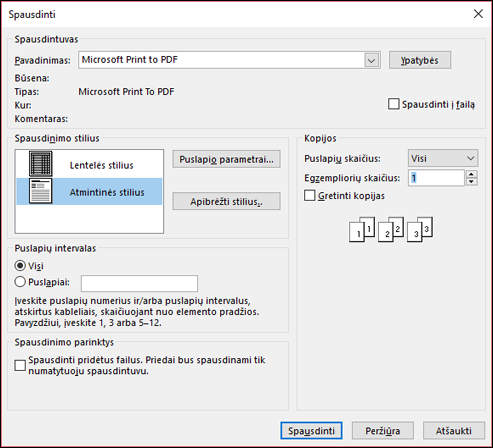The image size is (493, 448).
Task: Click the Pavadinimas label
Action: 42,60
